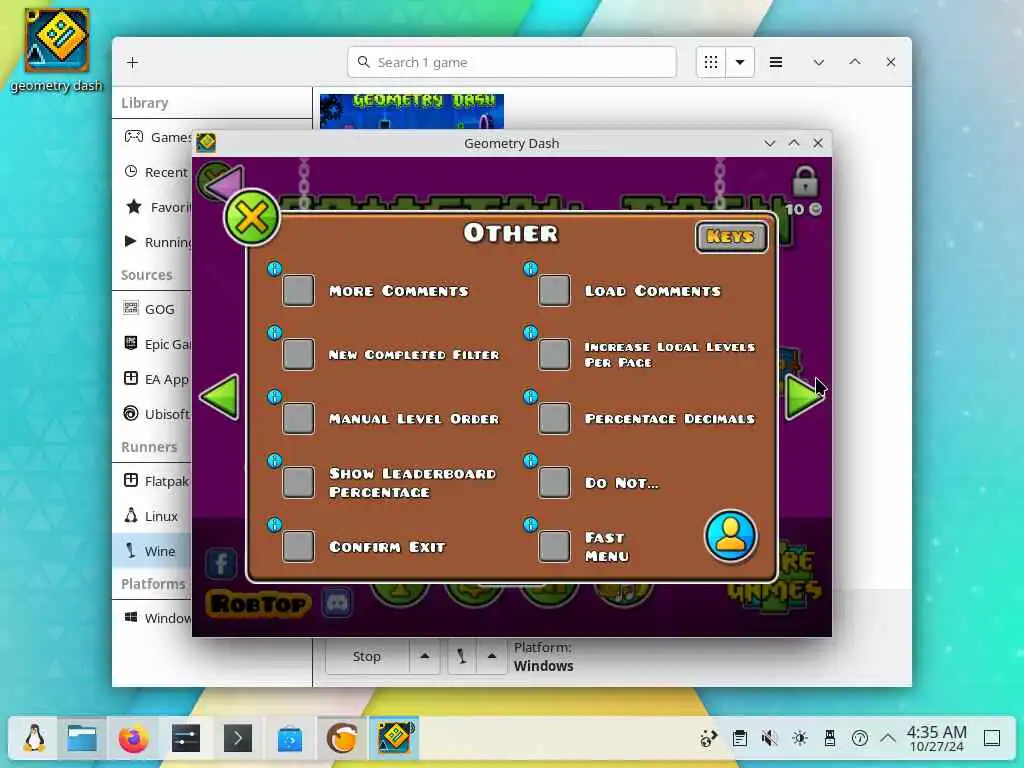Open the Discord link icon in game
The width and height of the screenshot is (1024, 768).
click(x=337, y=602)
